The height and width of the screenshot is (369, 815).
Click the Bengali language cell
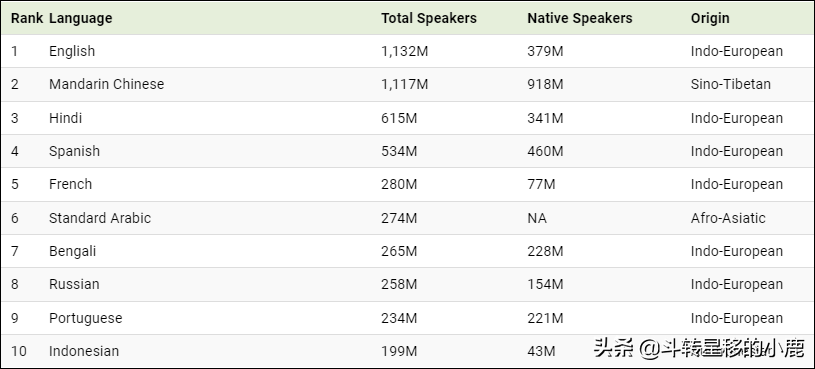[x=72, y=251]
